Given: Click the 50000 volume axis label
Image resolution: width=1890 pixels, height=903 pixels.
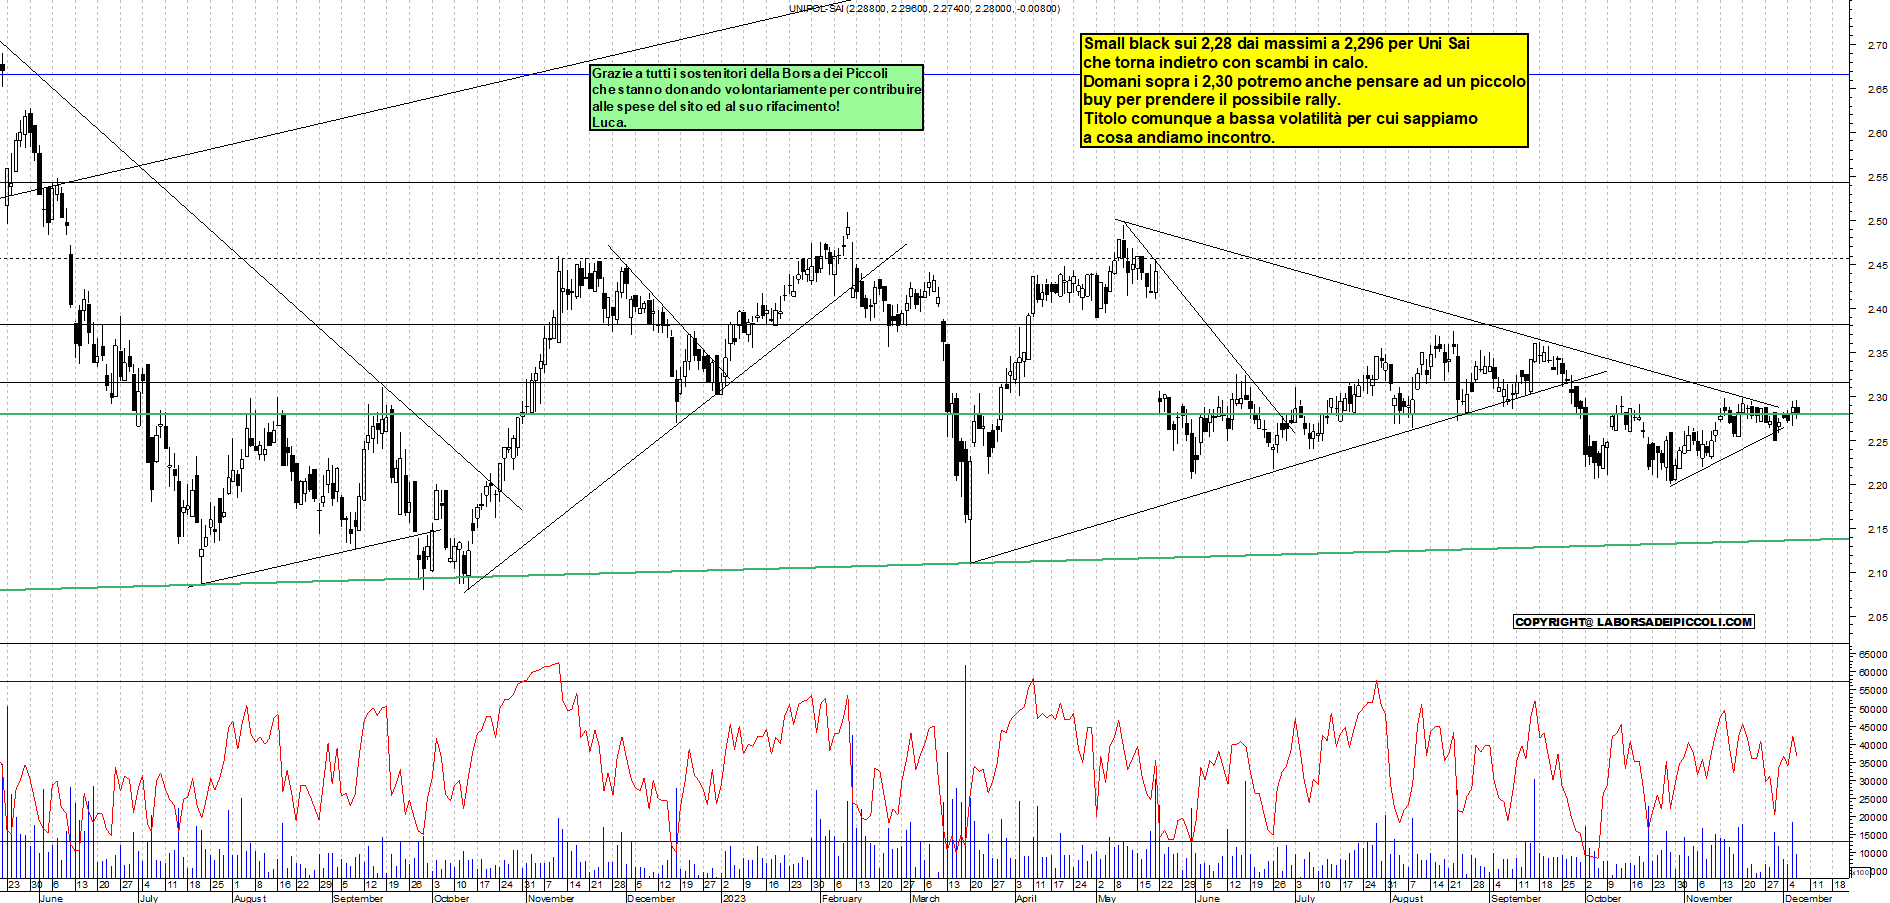Looking at the screenshot, I should coord(1873,709).
